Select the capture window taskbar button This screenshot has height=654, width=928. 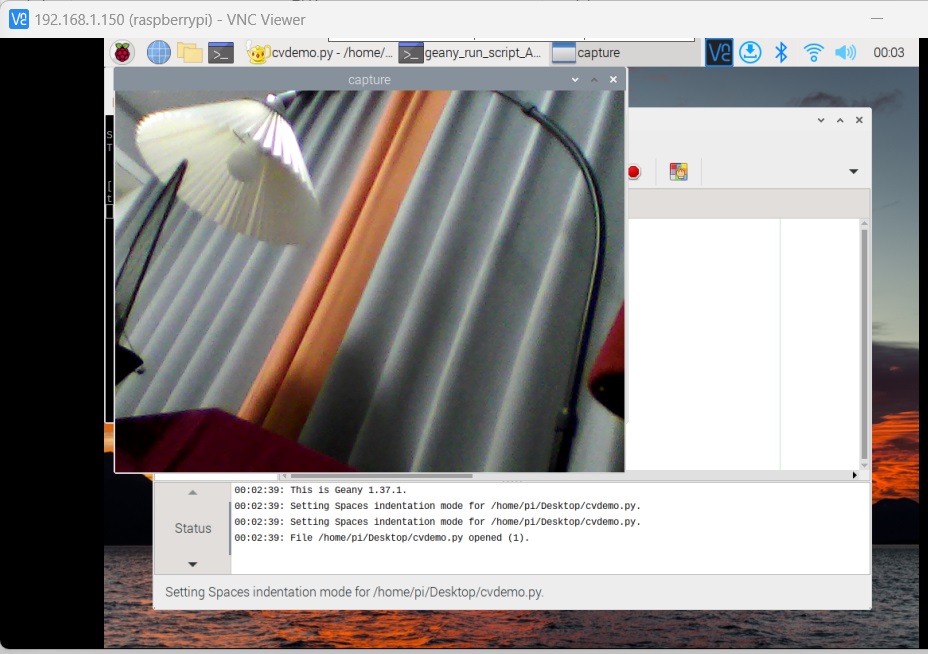click(590, 53)
